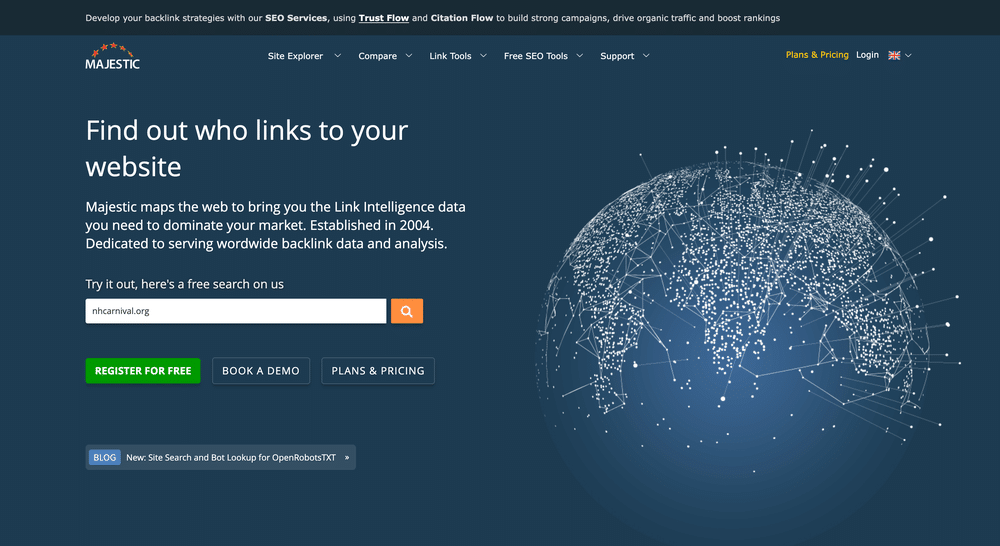Open the Support menu

[x=617, y=56]
